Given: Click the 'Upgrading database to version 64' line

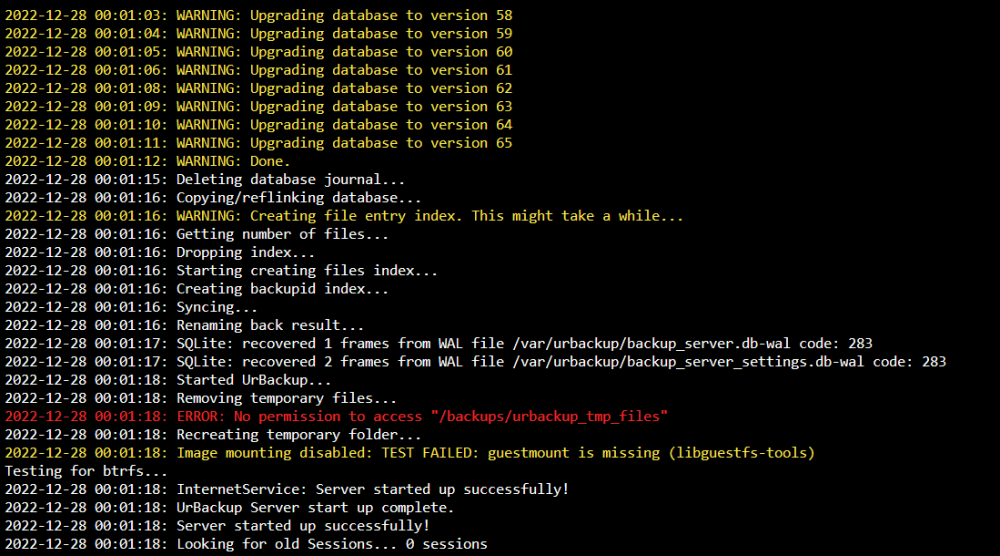Looking at the screenshot, I should tap(259, 124).
